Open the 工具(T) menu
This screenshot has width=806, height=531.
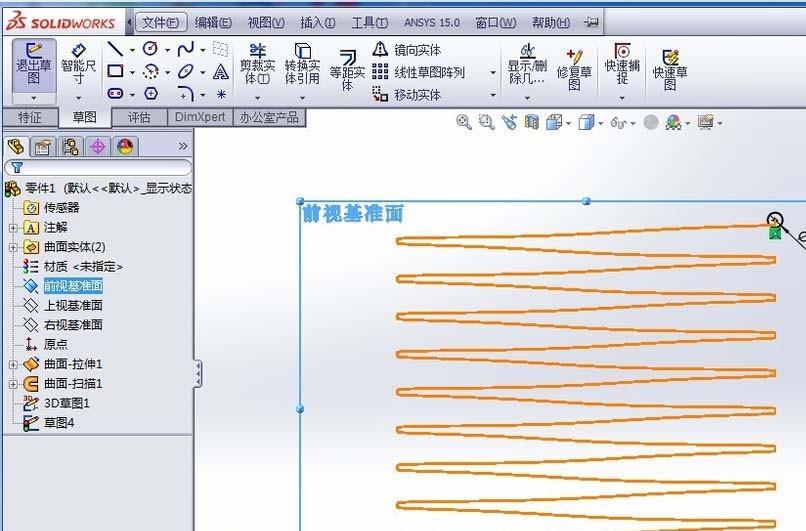pos(370,23)
